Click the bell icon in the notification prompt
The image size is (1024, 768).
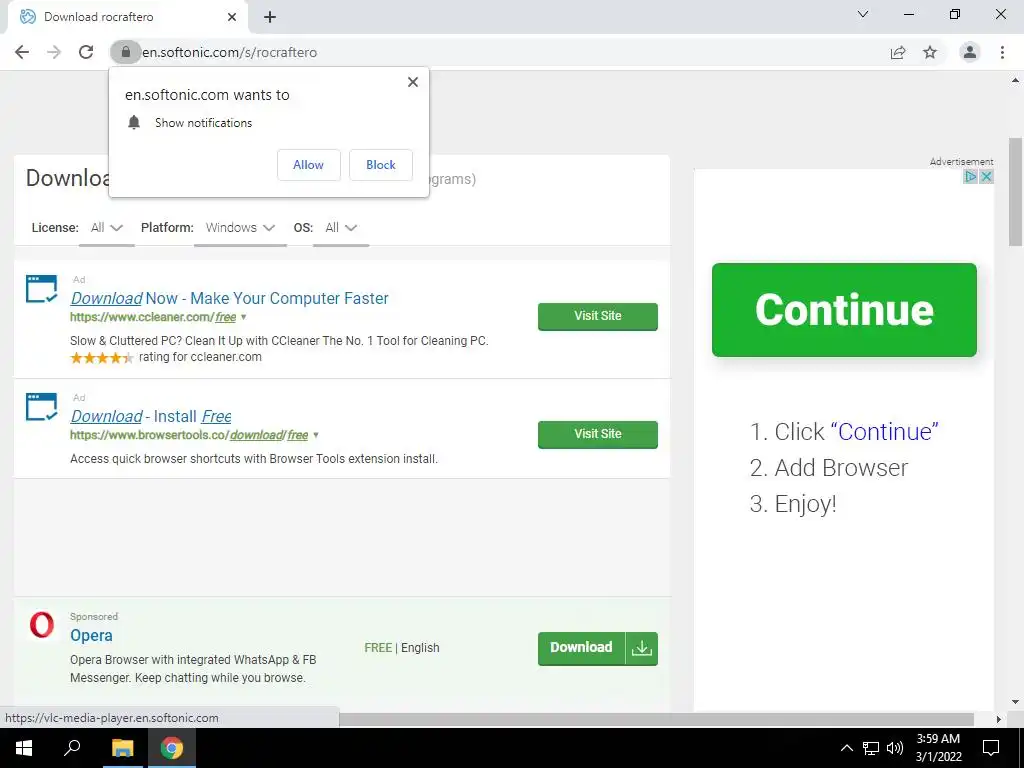coord(134,122)
